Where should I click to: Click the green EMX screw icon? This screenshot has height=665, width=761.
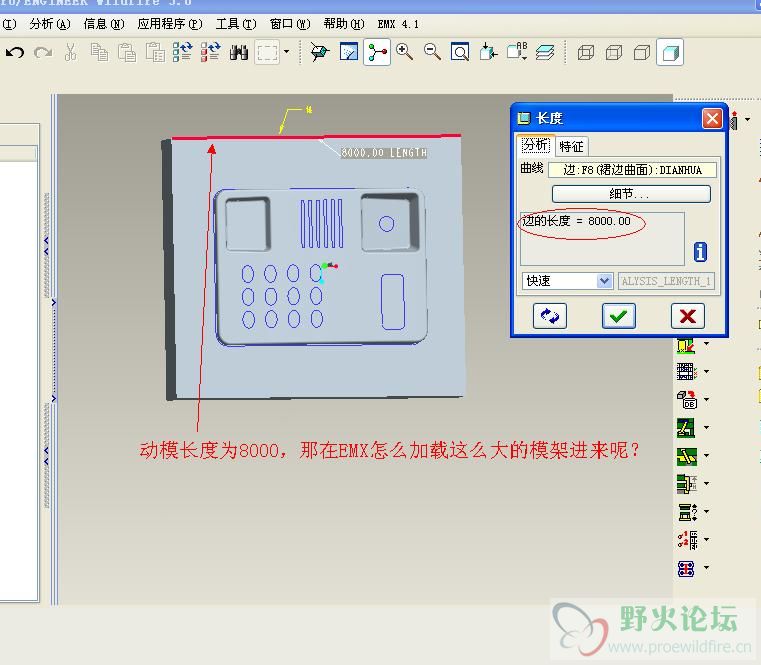686,428
